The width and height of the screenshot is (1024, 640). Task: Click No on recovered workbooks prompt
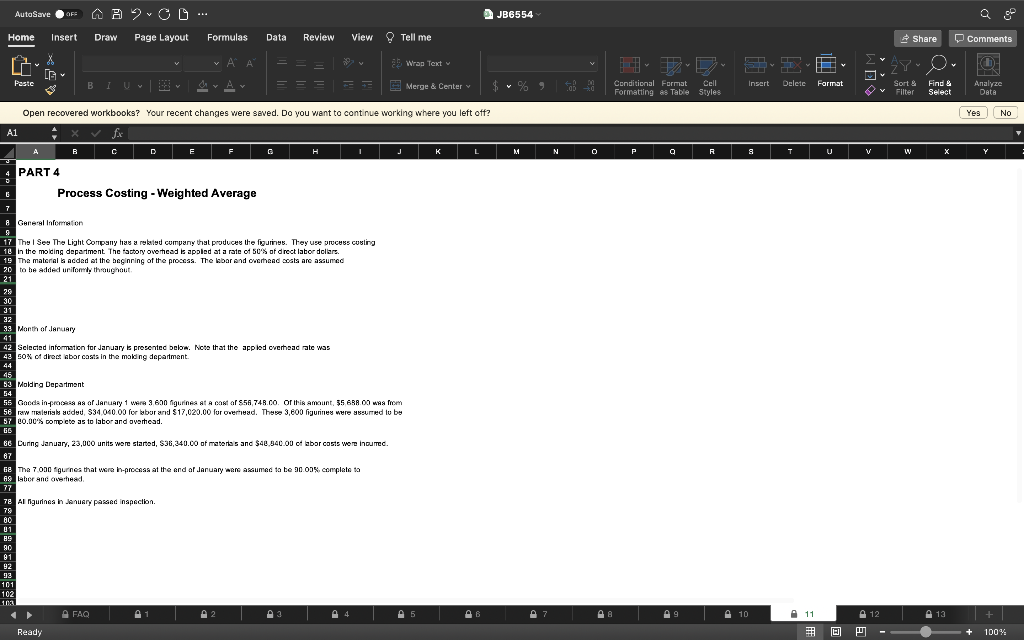(1005, 113)
